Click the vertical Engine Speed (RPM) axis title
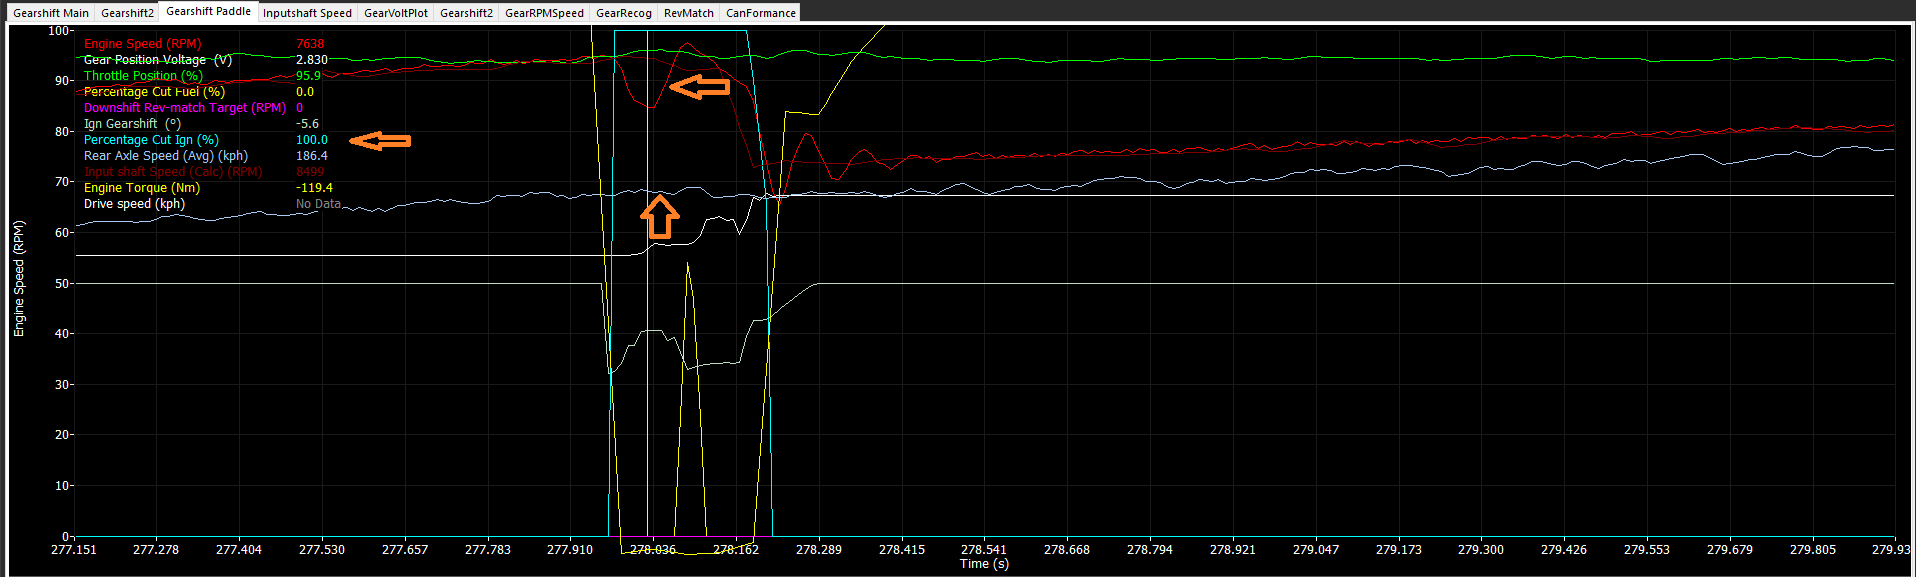This screenshot has width=1916, height=577. 19,278
